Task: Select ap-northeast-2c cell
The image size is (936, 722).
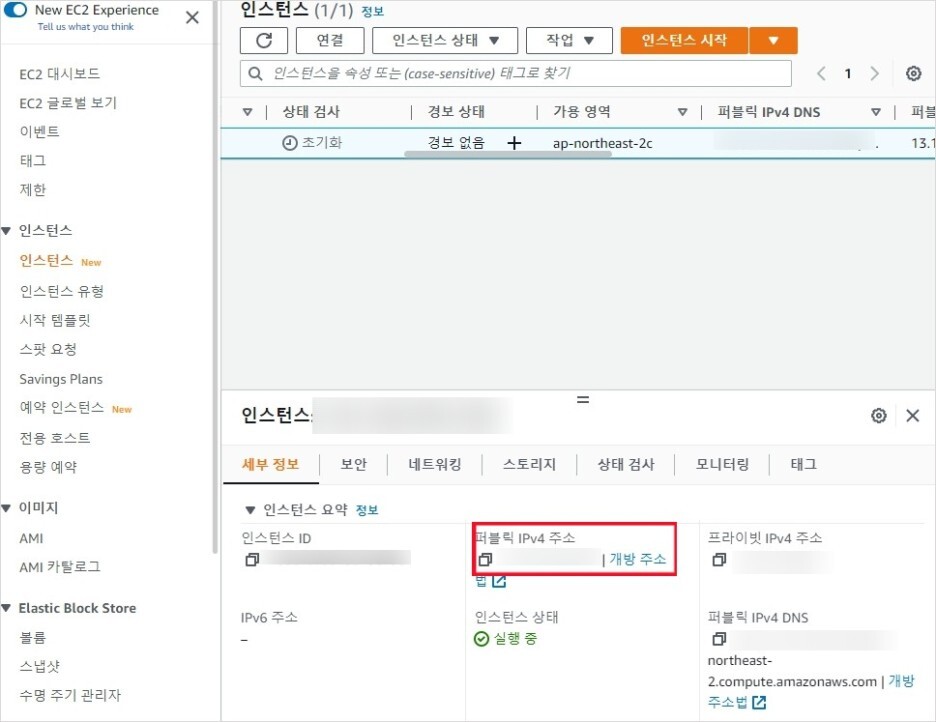Action: tap(602, 143)
